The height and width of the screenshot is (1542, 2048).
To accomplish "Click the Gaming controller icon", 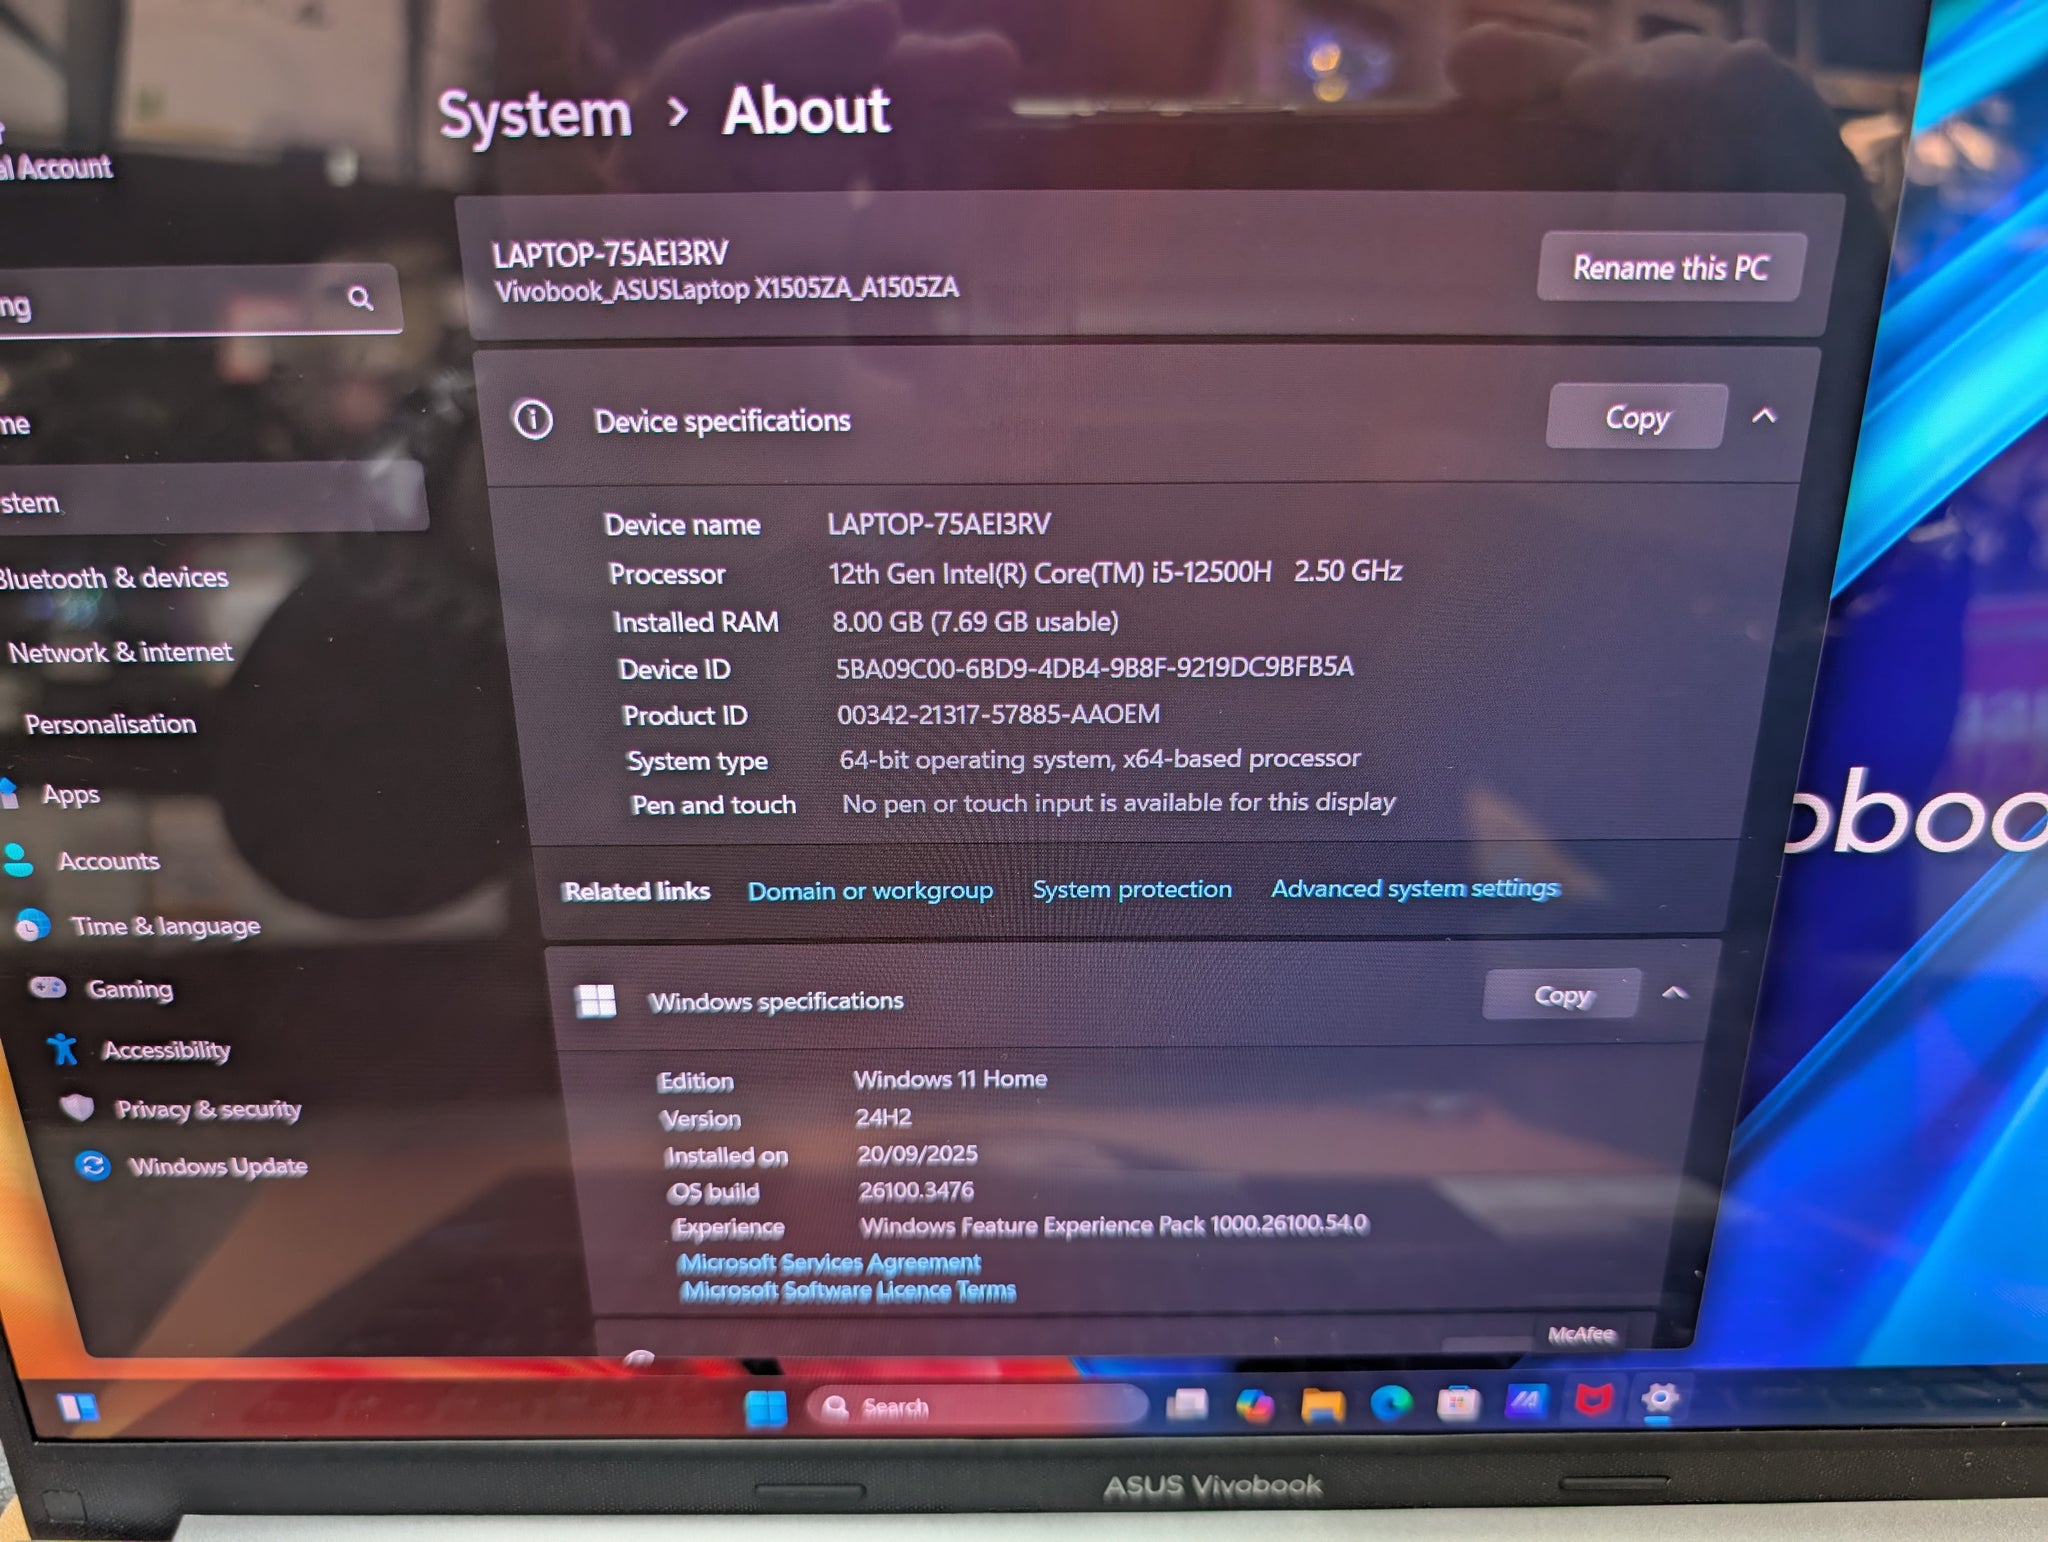I will (x=47, y=988).
